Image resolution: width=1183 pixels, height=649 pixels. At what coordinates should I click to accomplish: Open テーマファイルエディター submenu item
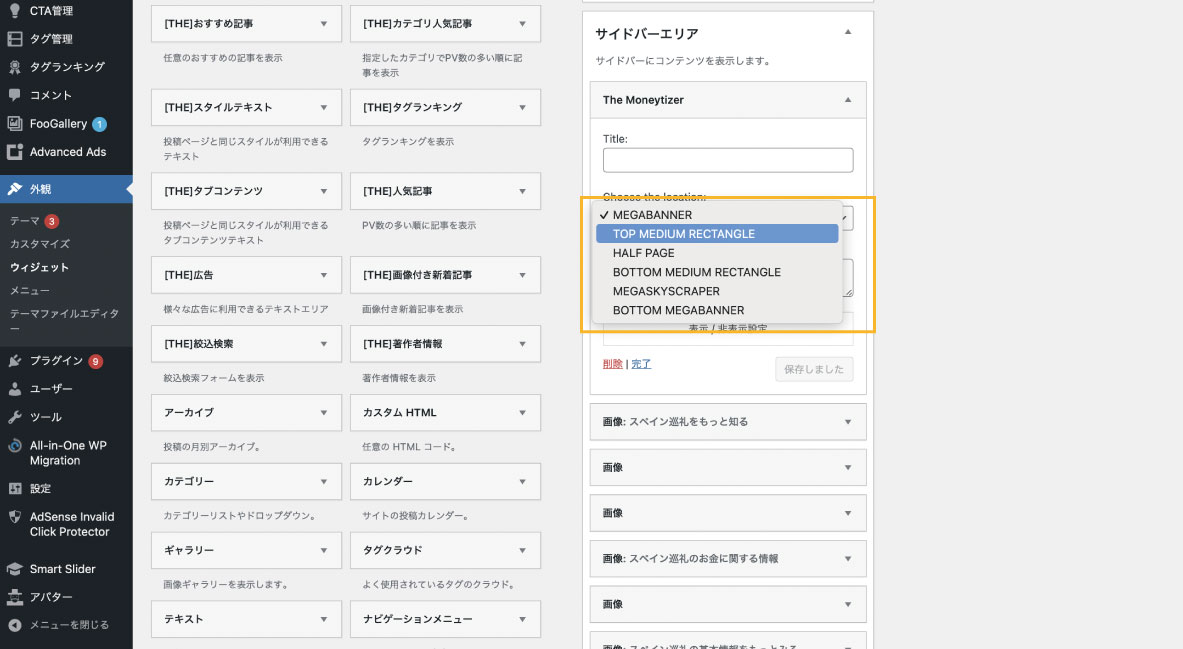[65, 321]
